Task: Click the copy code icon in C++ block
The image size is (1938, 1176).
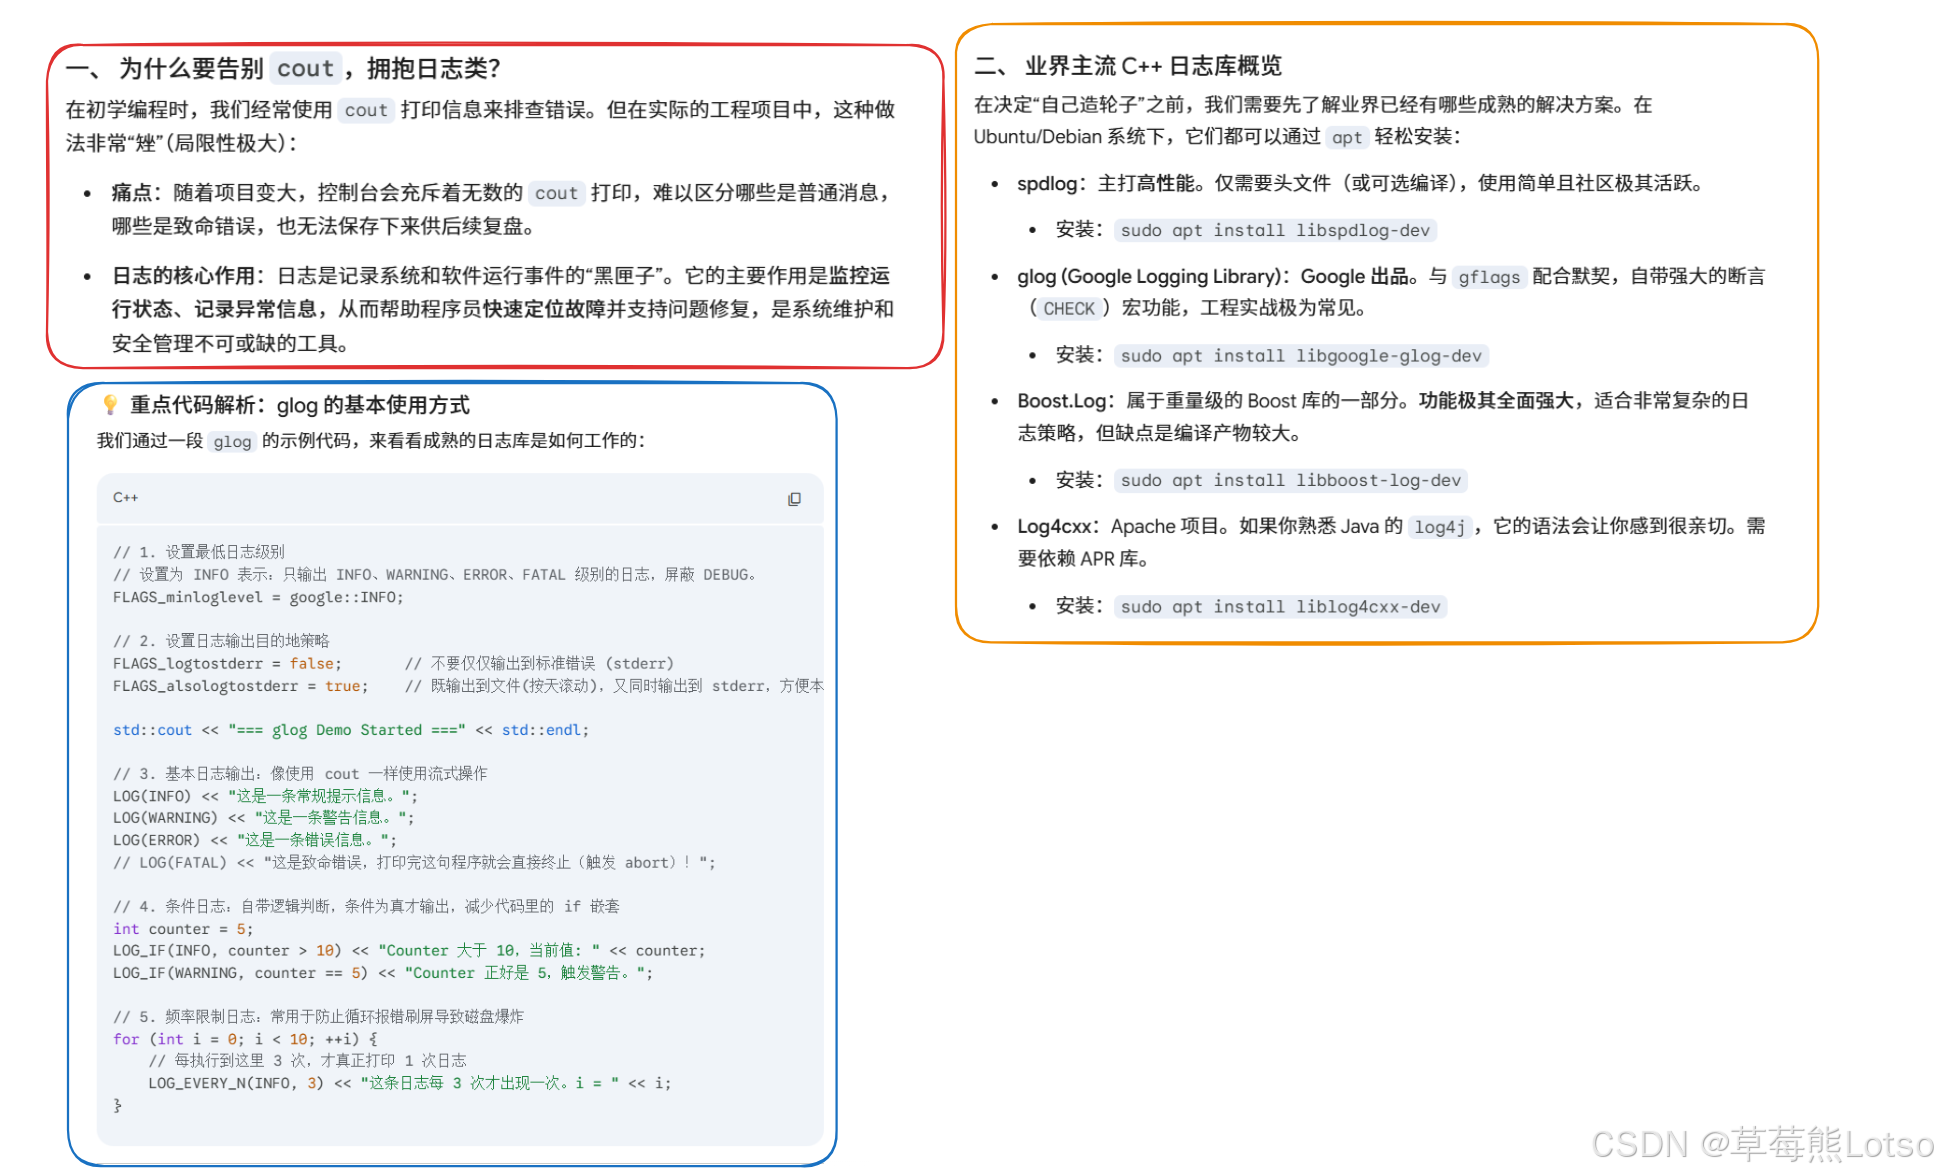Action: click(x=794, y=499)
